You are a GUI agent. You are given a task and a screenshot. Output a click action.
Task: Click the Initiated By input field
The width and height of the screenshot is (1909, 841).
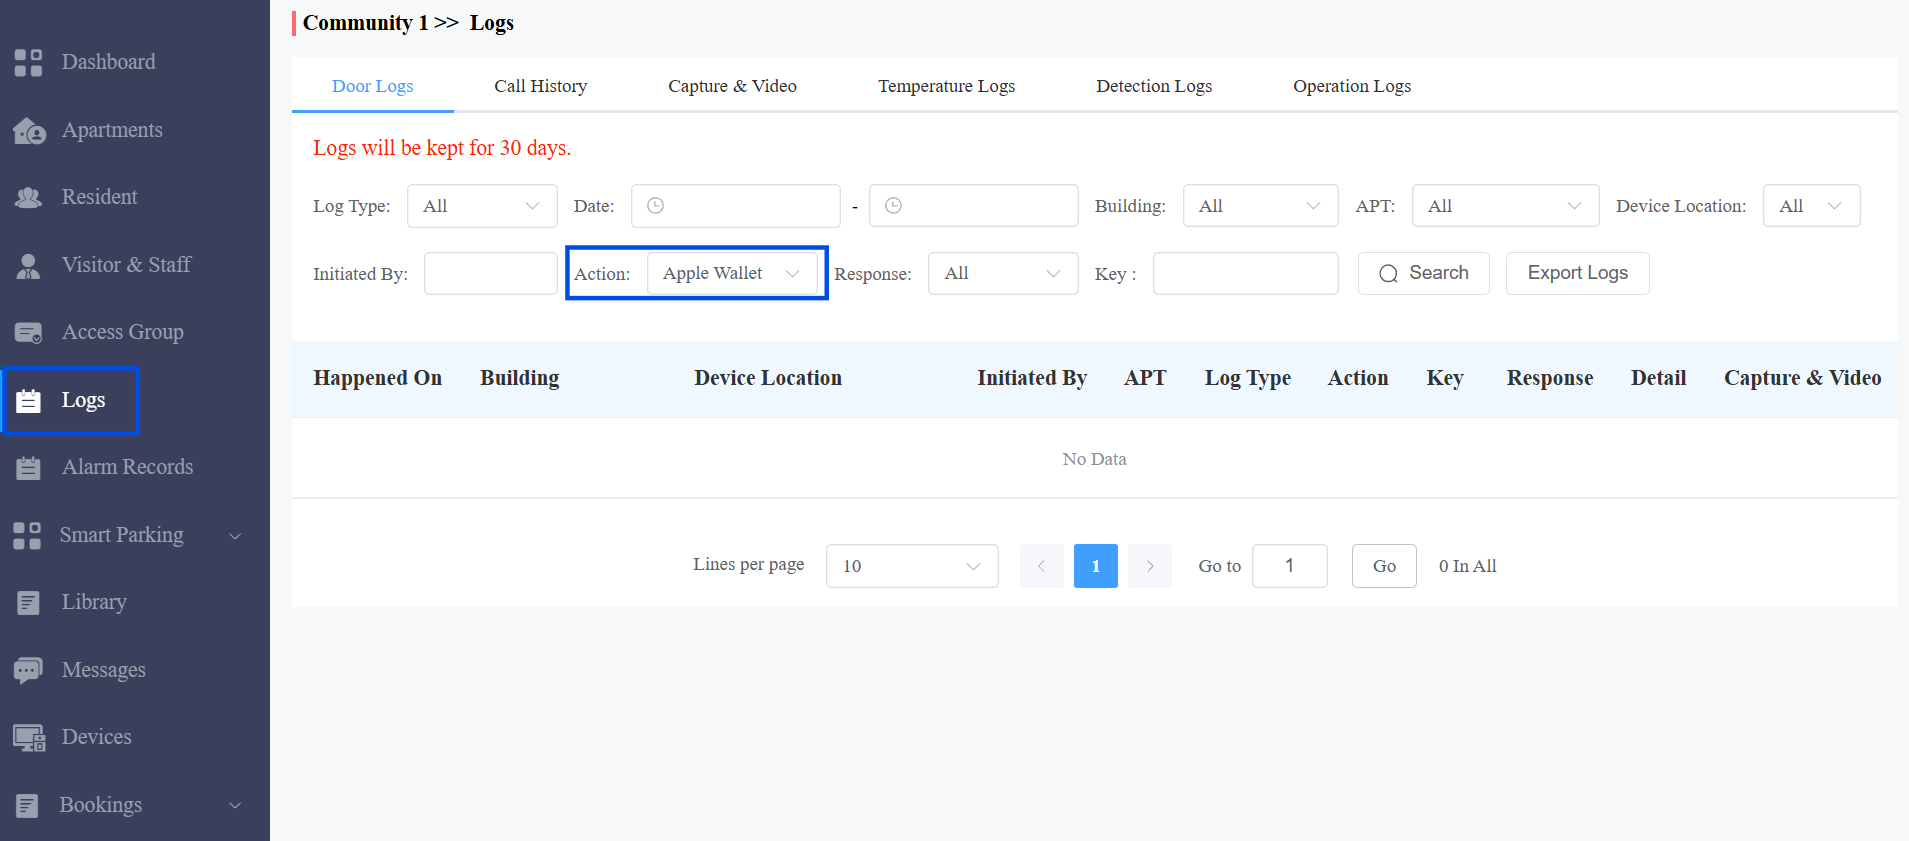pos(491,273)
